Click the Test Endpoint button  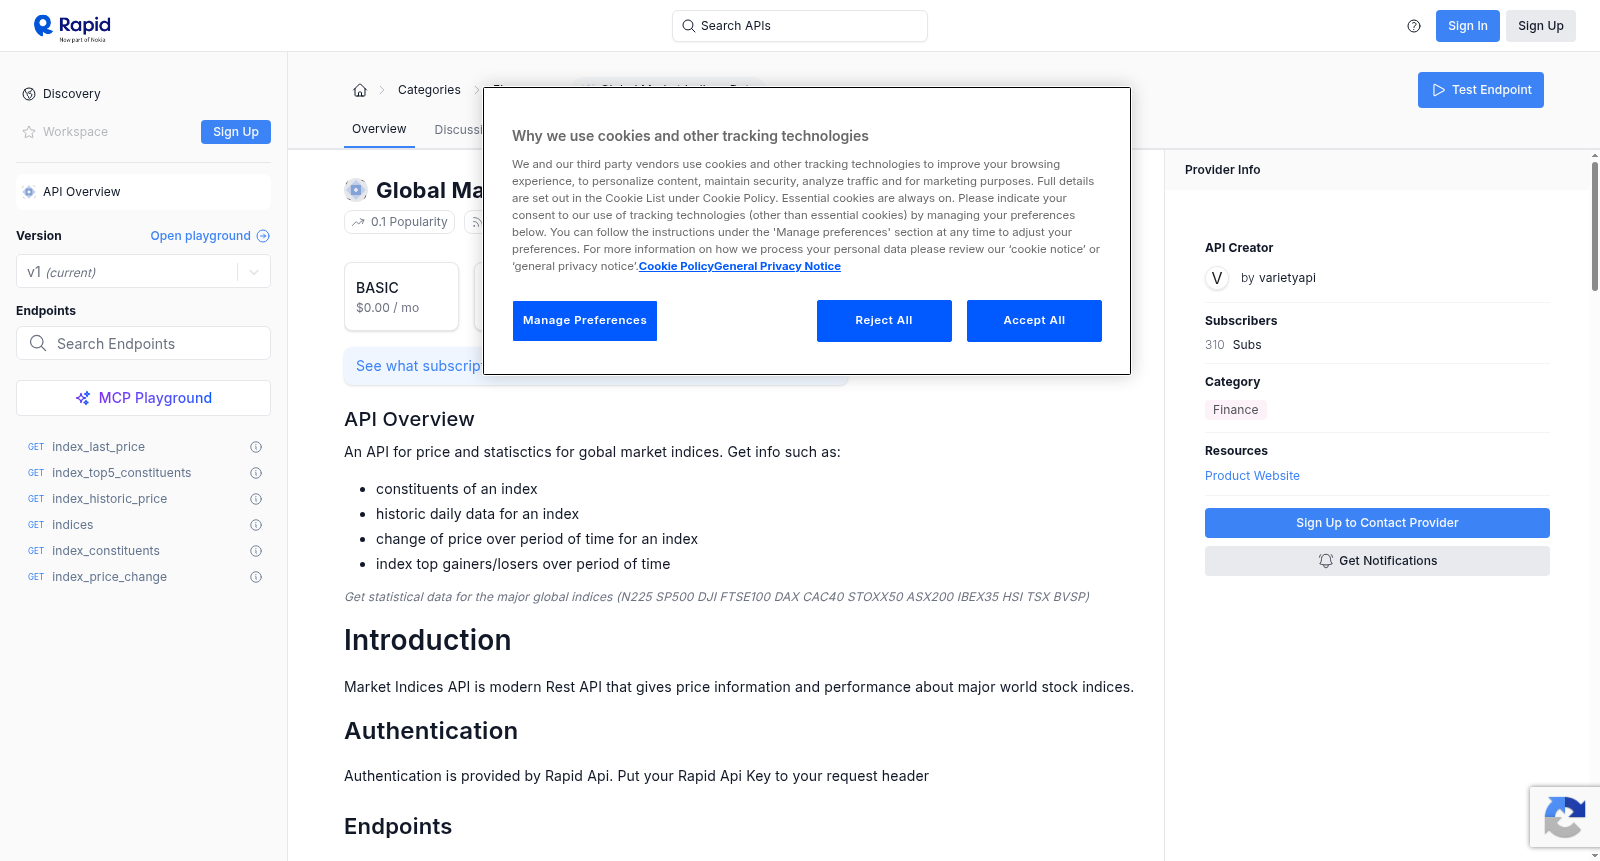[x=1481, y=90]
